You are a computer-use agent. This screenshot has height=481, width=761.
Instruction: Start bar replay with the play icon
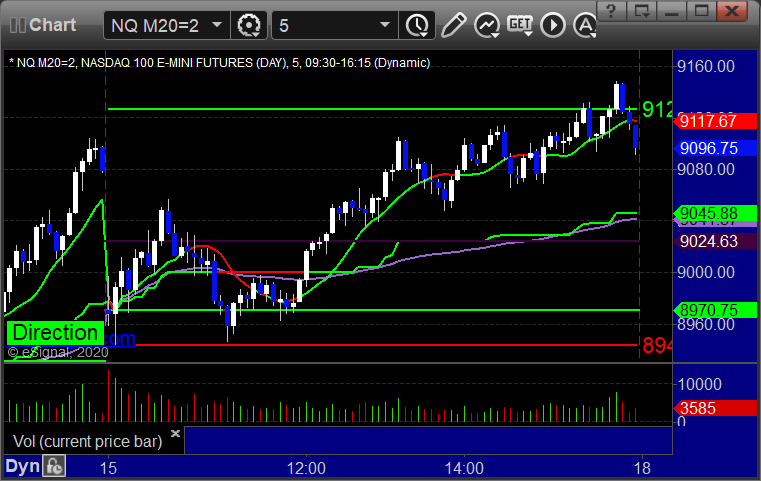click(553, 25)
